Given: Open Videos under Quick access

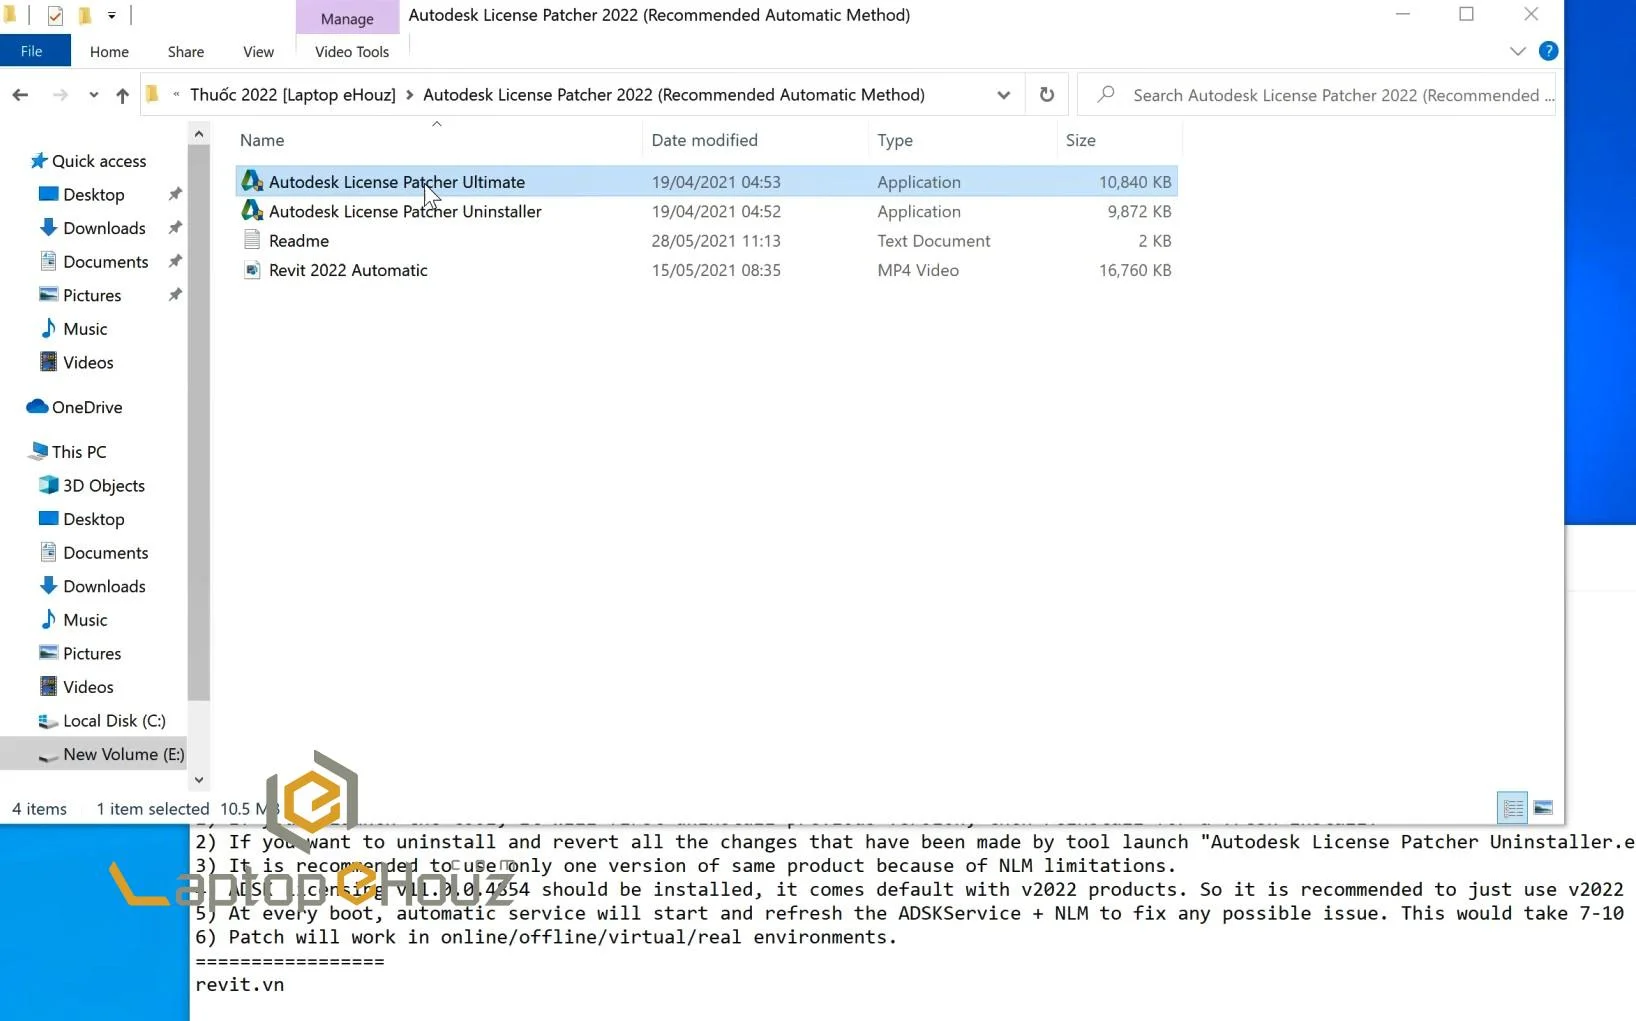Looking at the screenshot, I should click(88, 363).
